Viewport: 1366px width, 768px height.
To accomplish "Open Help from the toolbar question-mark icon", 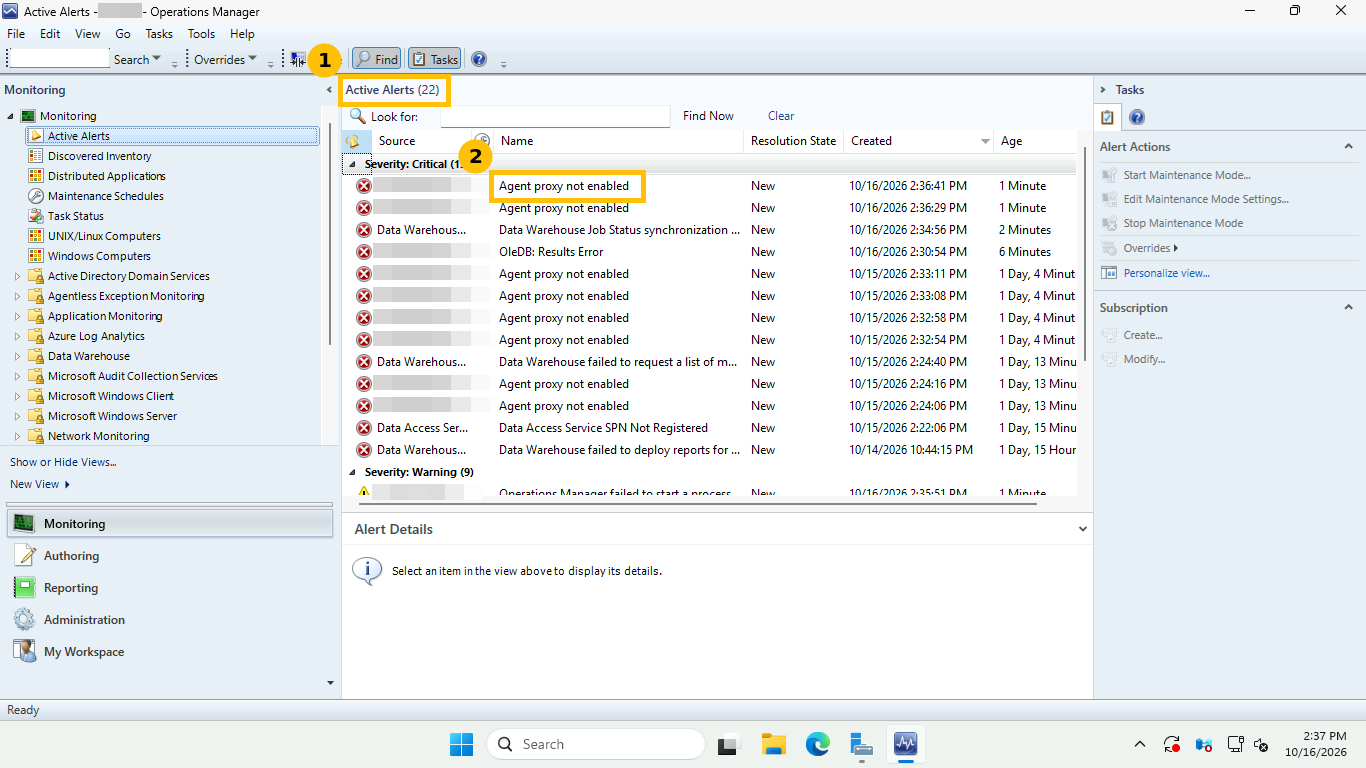I will pyautogui.click(x=479, y=60).
